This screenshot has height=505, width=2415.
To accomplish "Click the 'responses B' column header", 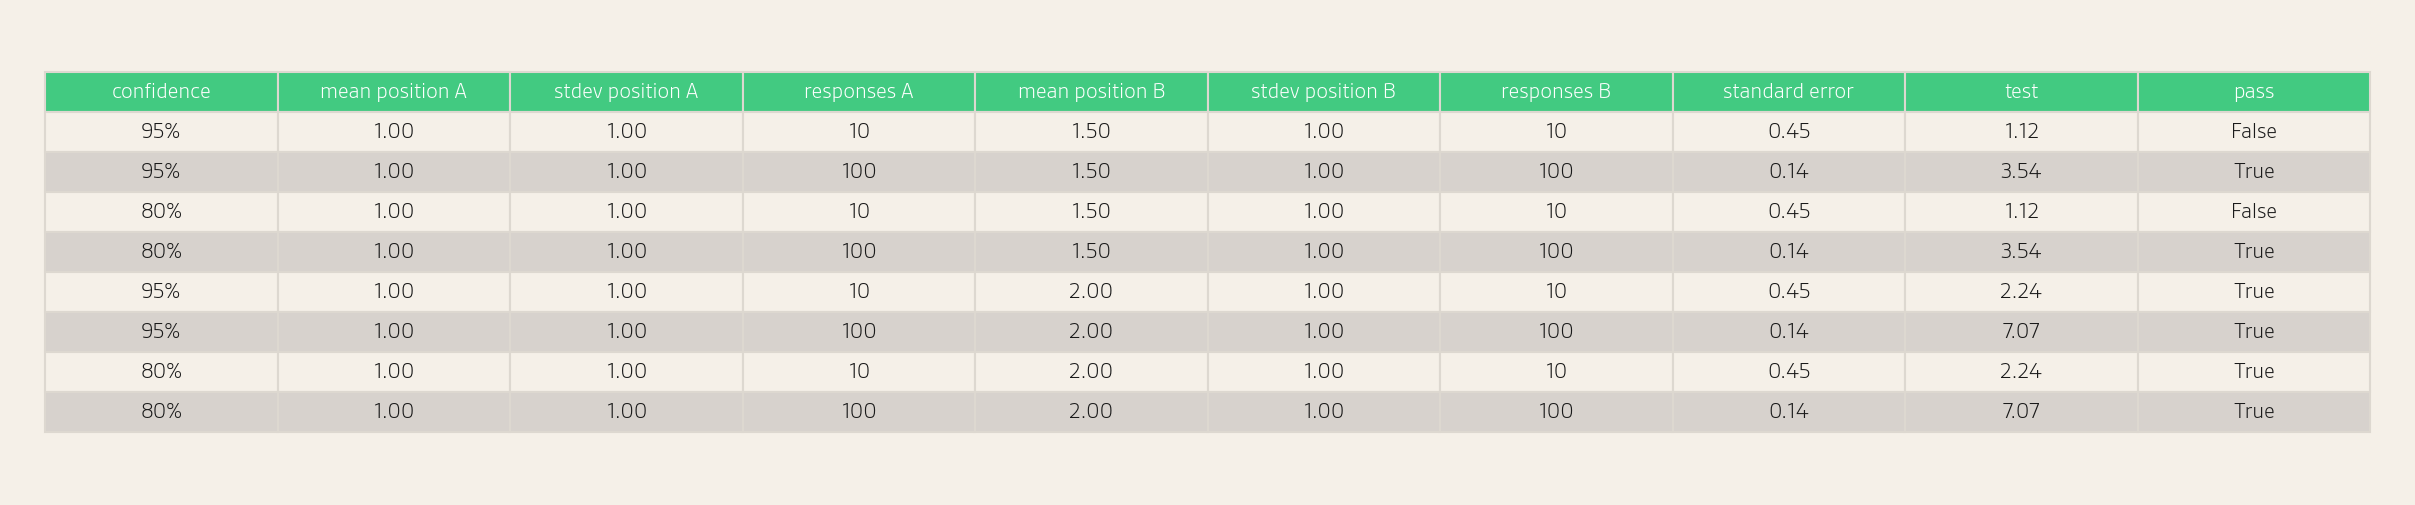I will 1556,92.
